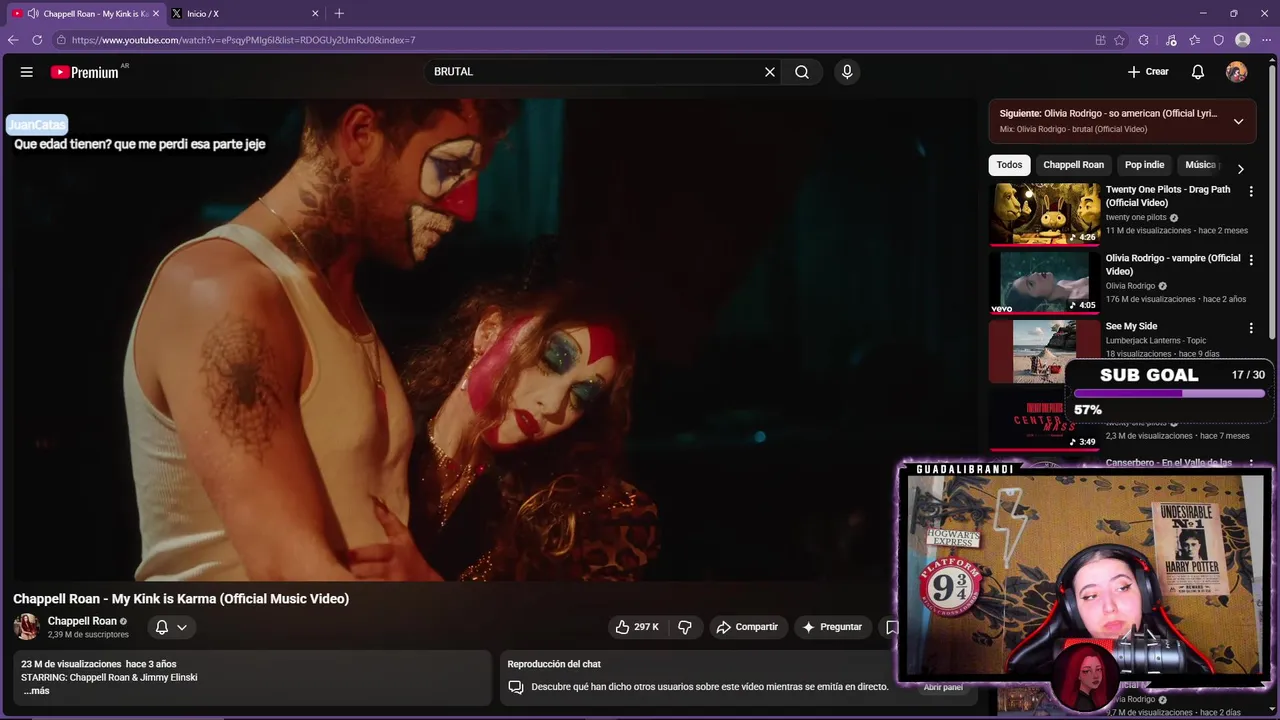Viewport: 1280px width, 720px height.
Task: Click the twenty one pilots channel name
Action: (1135, 217)
